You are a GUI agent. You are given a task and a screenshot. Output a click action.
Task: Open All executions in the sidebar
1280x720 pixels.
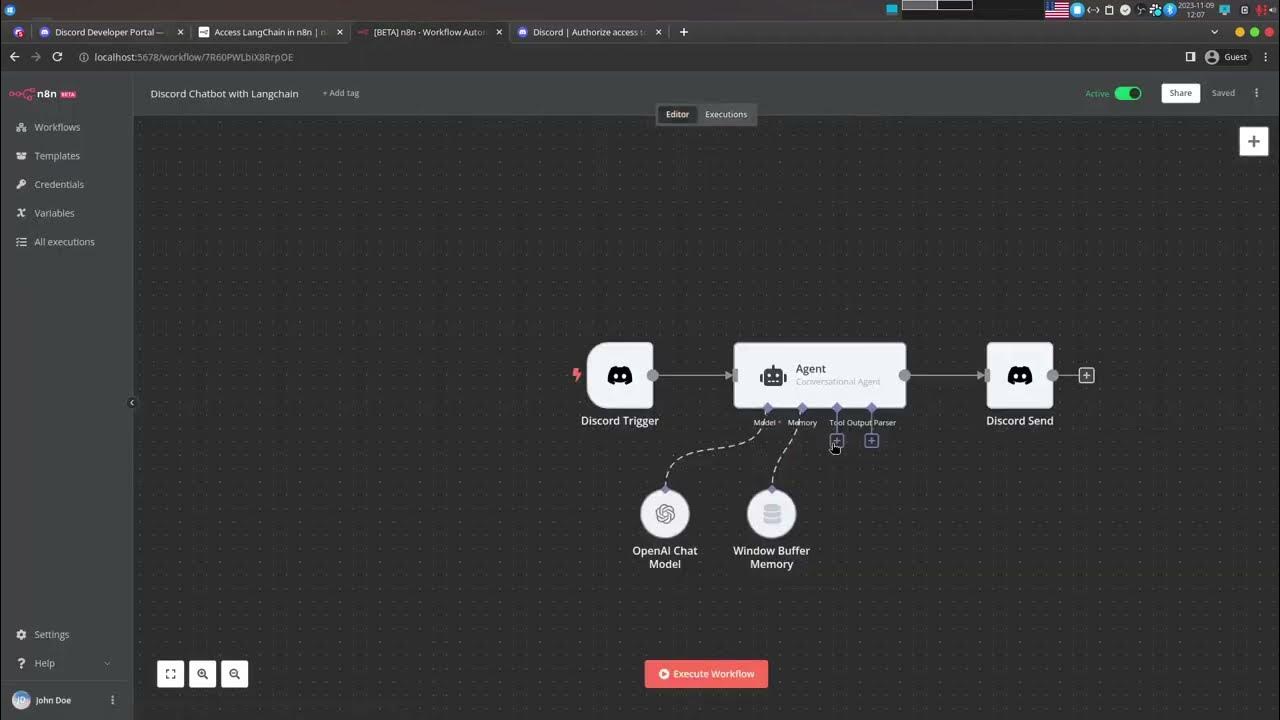point(64,242)
